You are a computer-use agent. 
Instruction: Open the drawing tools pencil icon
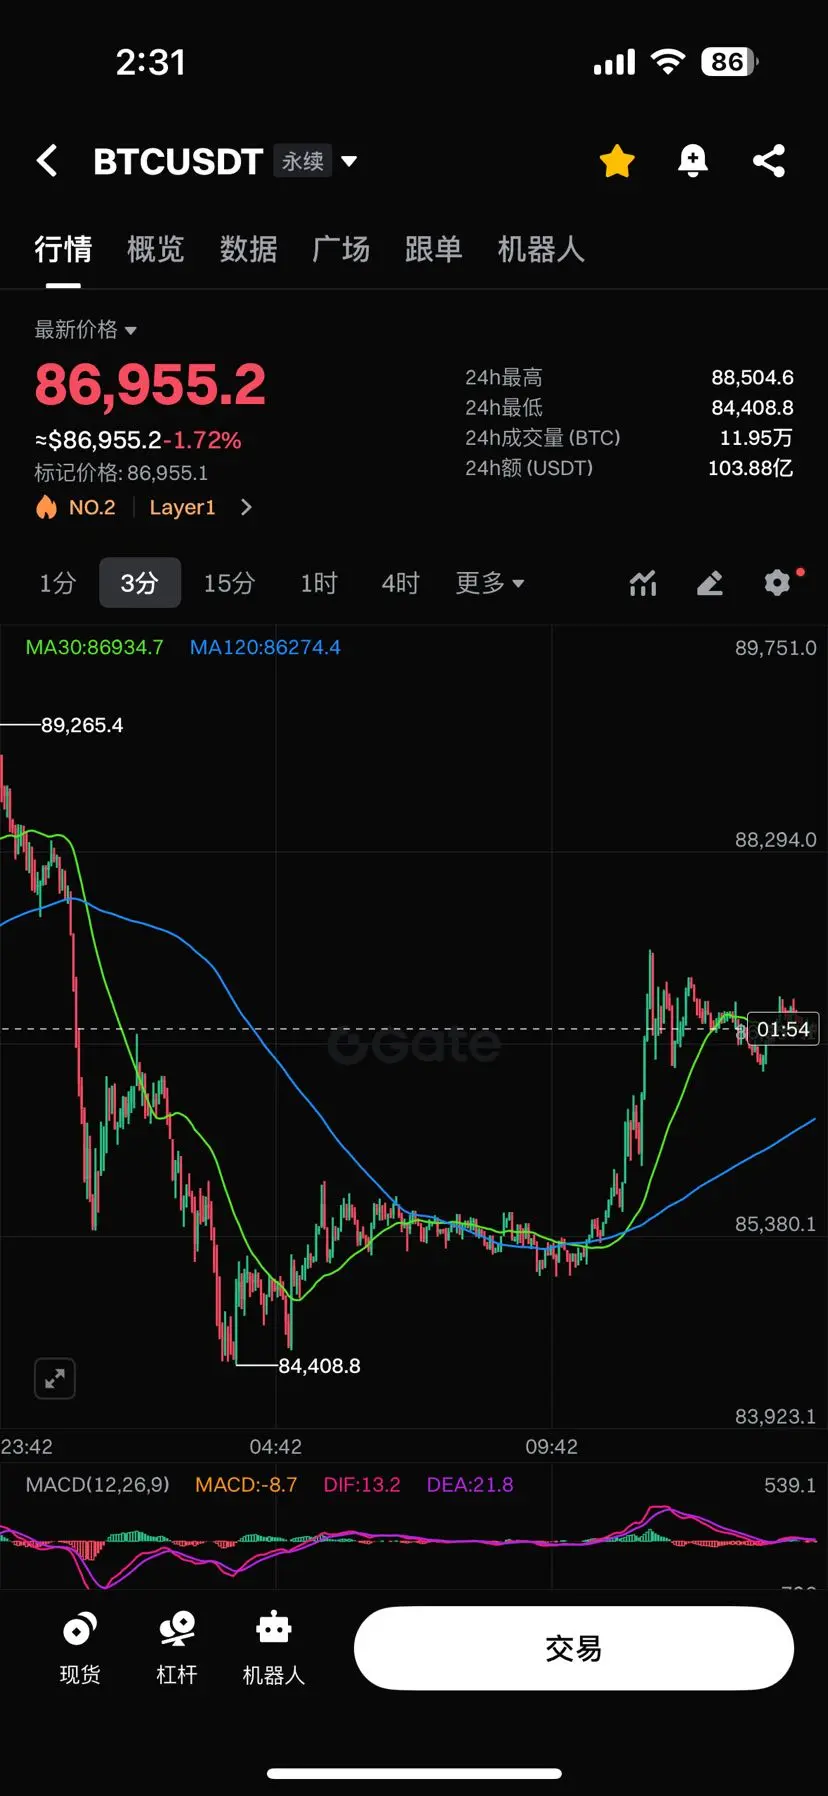709,583
